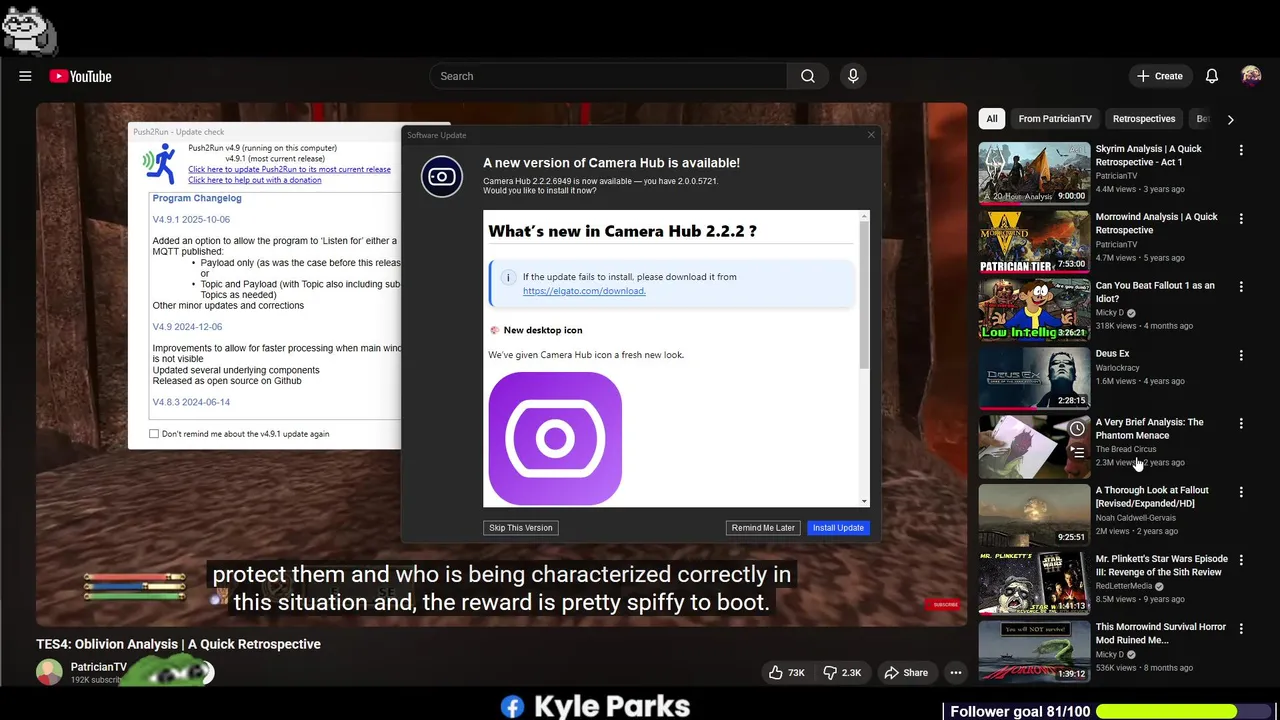Click 'New desktop icon' heading in release notes
1280x720 pixels.
coord(543,330)
